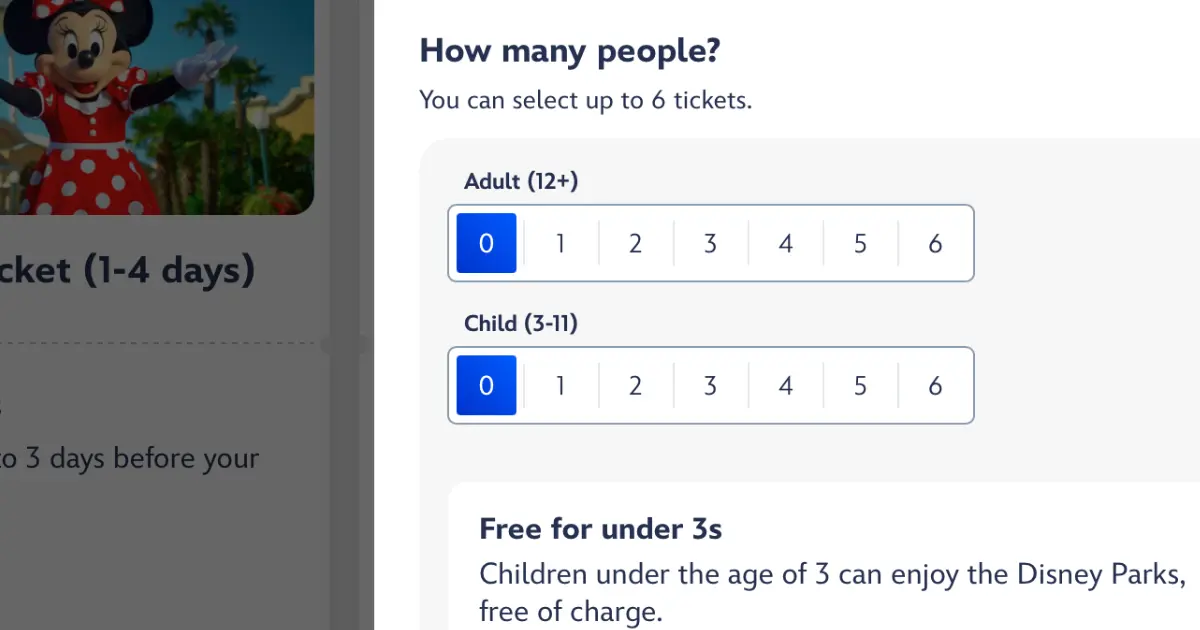Choose 6 Adult (12+) tickets
The image size is (1200, 630).
(x=935, y=243)
